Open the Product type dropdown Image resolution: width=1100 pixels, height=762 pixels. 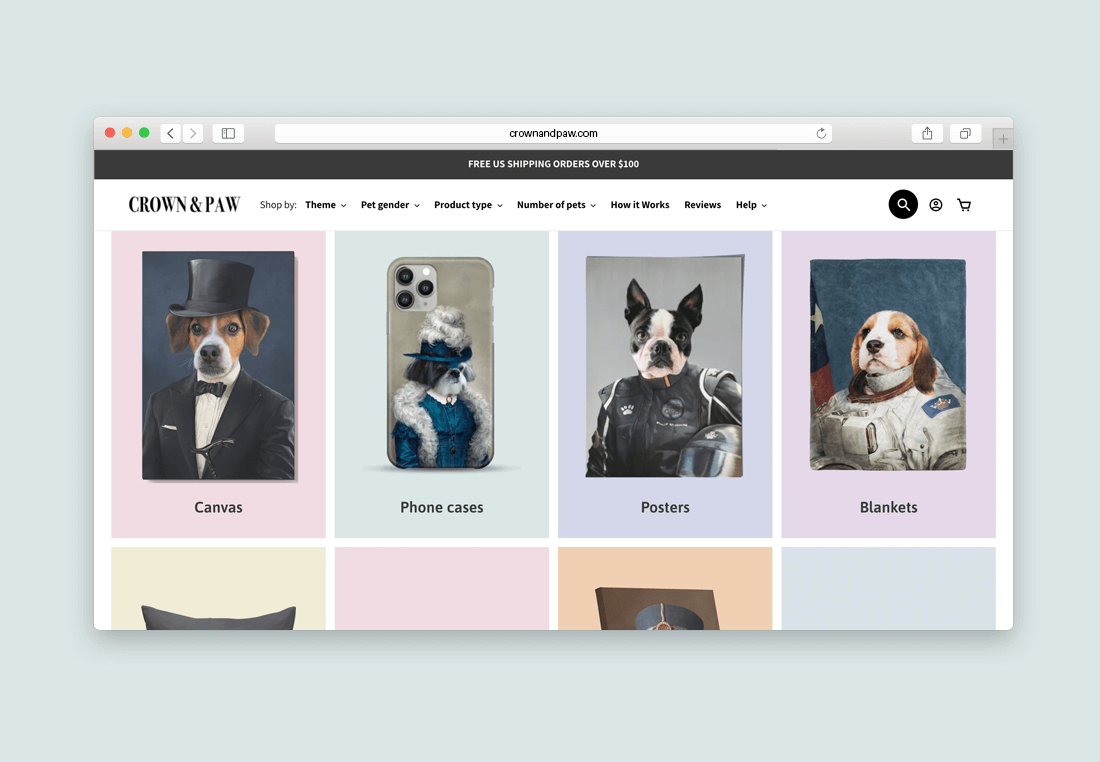click(x=468, y=205)
